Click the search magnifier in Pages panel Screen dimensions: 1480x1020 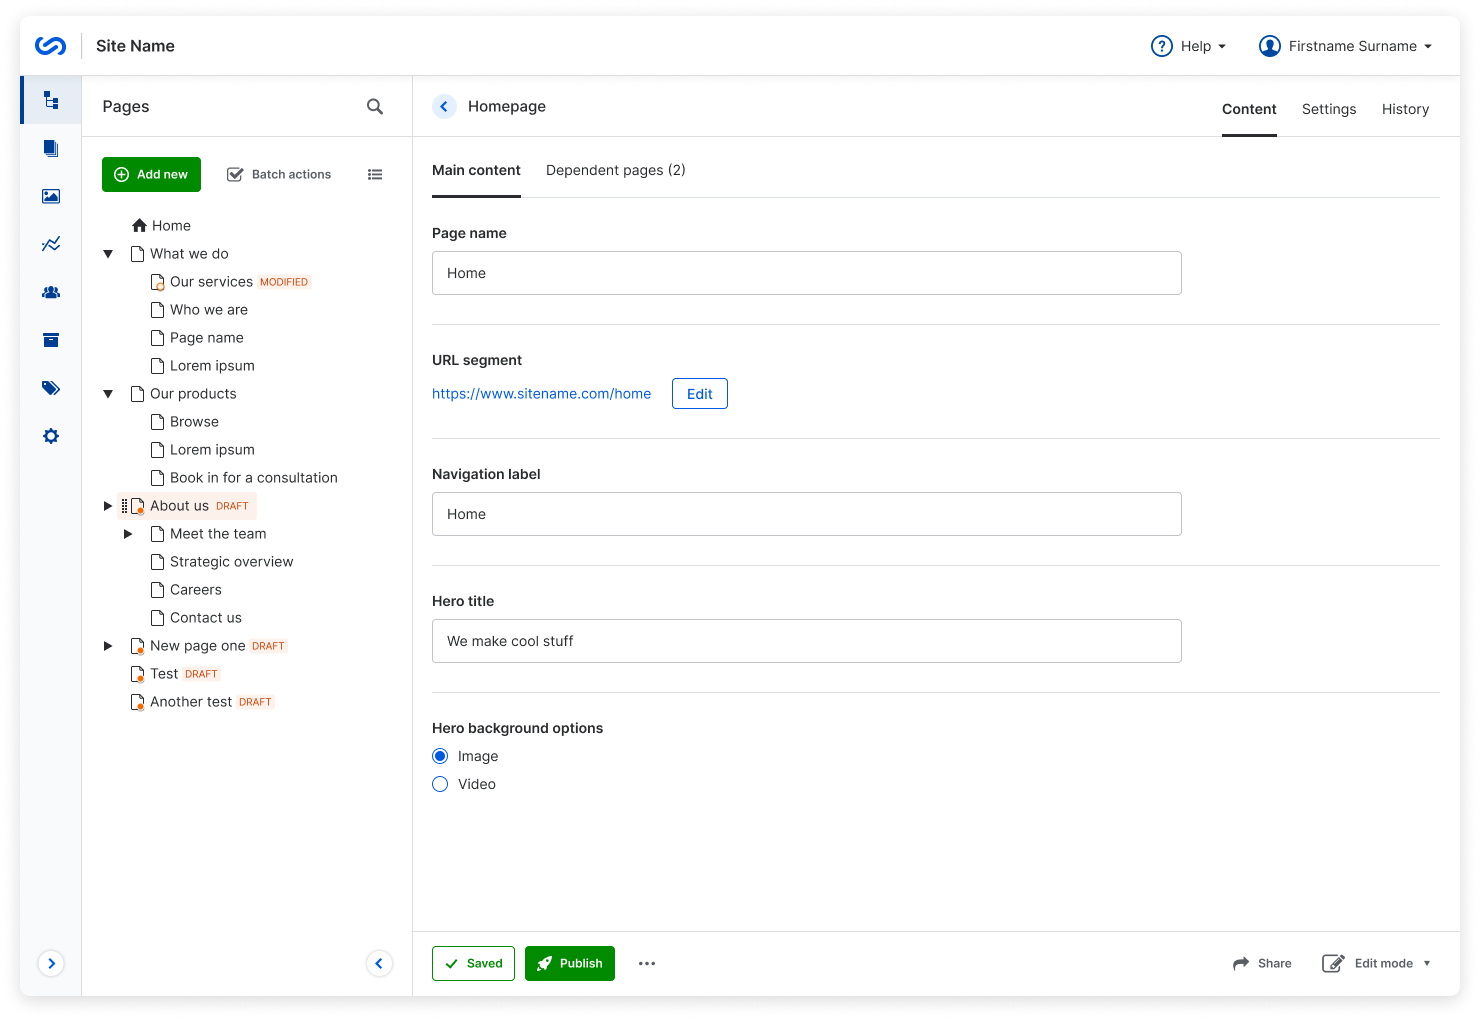click(375, 106)
